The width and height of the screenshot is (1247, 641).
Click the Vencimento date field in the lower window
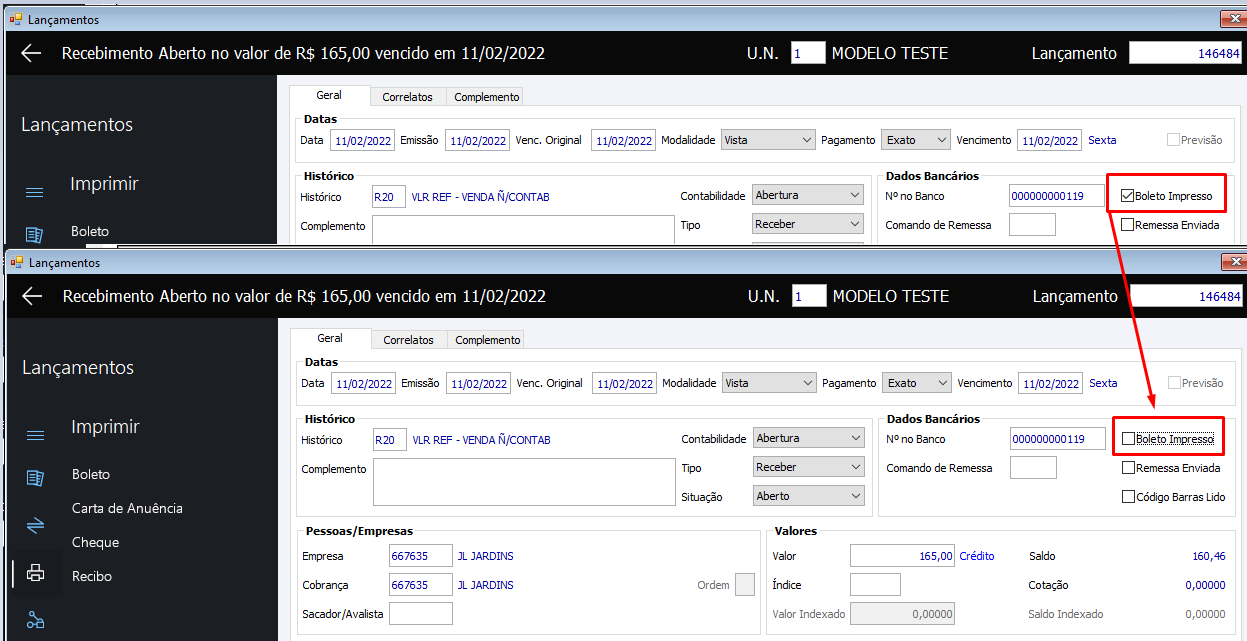(x=1050, y=383)
